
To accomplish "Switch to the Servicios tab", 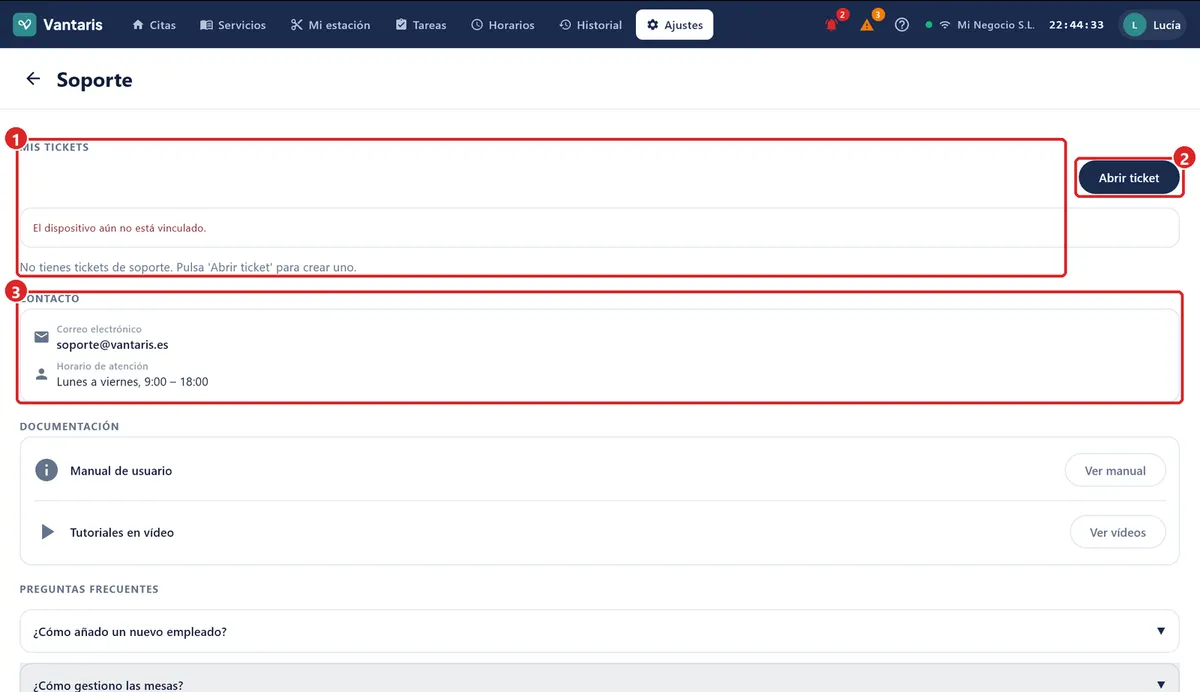I will pyautogui.click(x=233, y=25).
